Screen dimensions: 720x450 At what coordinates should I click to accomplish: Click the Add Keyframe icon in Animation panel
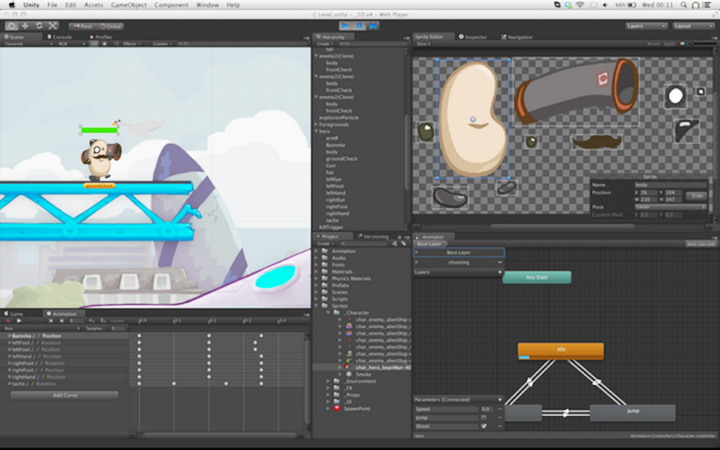(x=92, y=321)
